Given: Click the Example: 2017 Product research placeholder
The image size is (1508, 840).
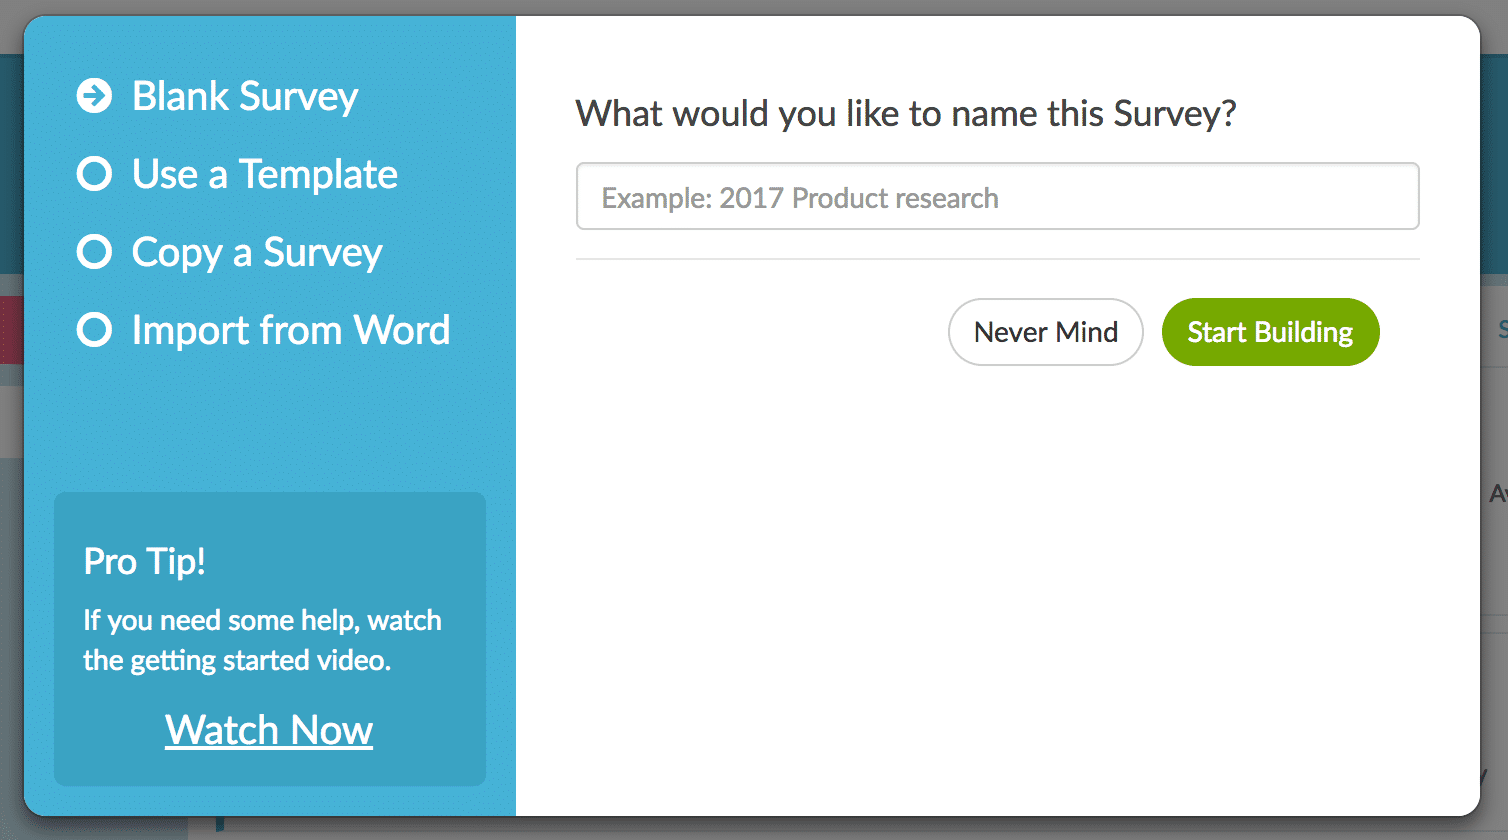Looking at the screenshot, I should tap(795, 198).
